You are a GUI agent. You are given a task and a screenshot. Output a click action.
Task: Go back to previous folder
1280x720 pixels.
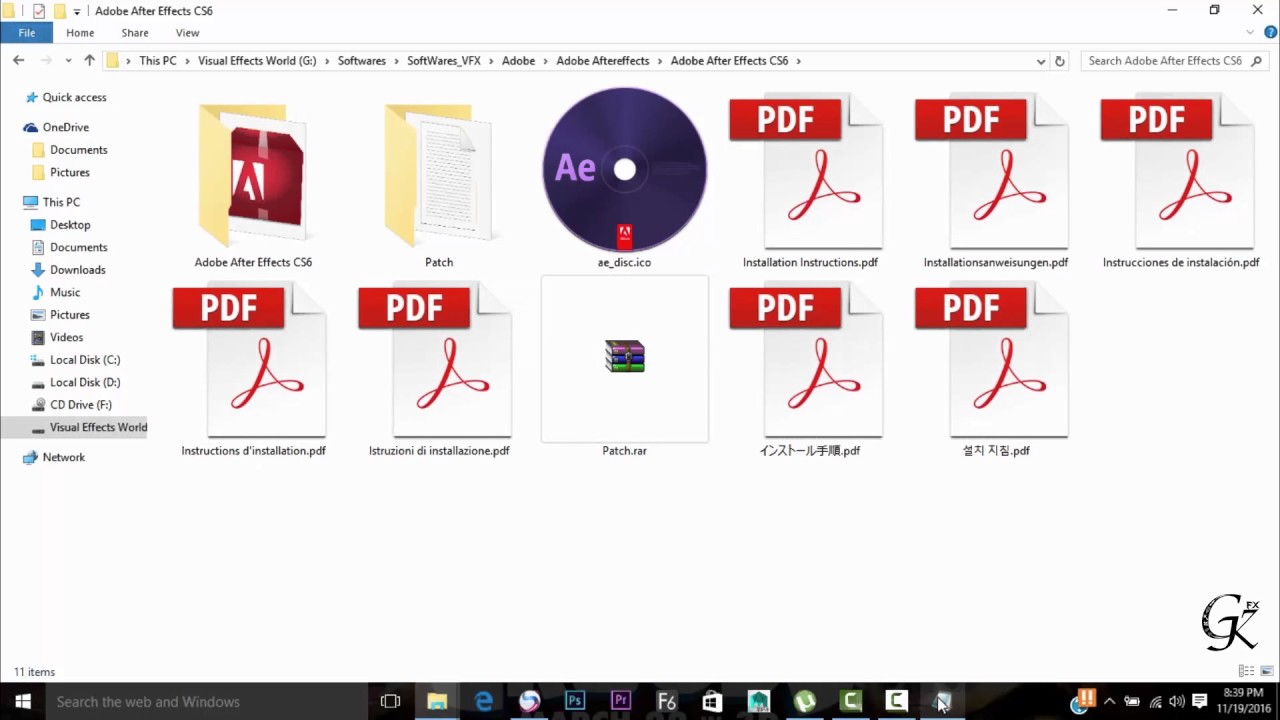(18, 60)
